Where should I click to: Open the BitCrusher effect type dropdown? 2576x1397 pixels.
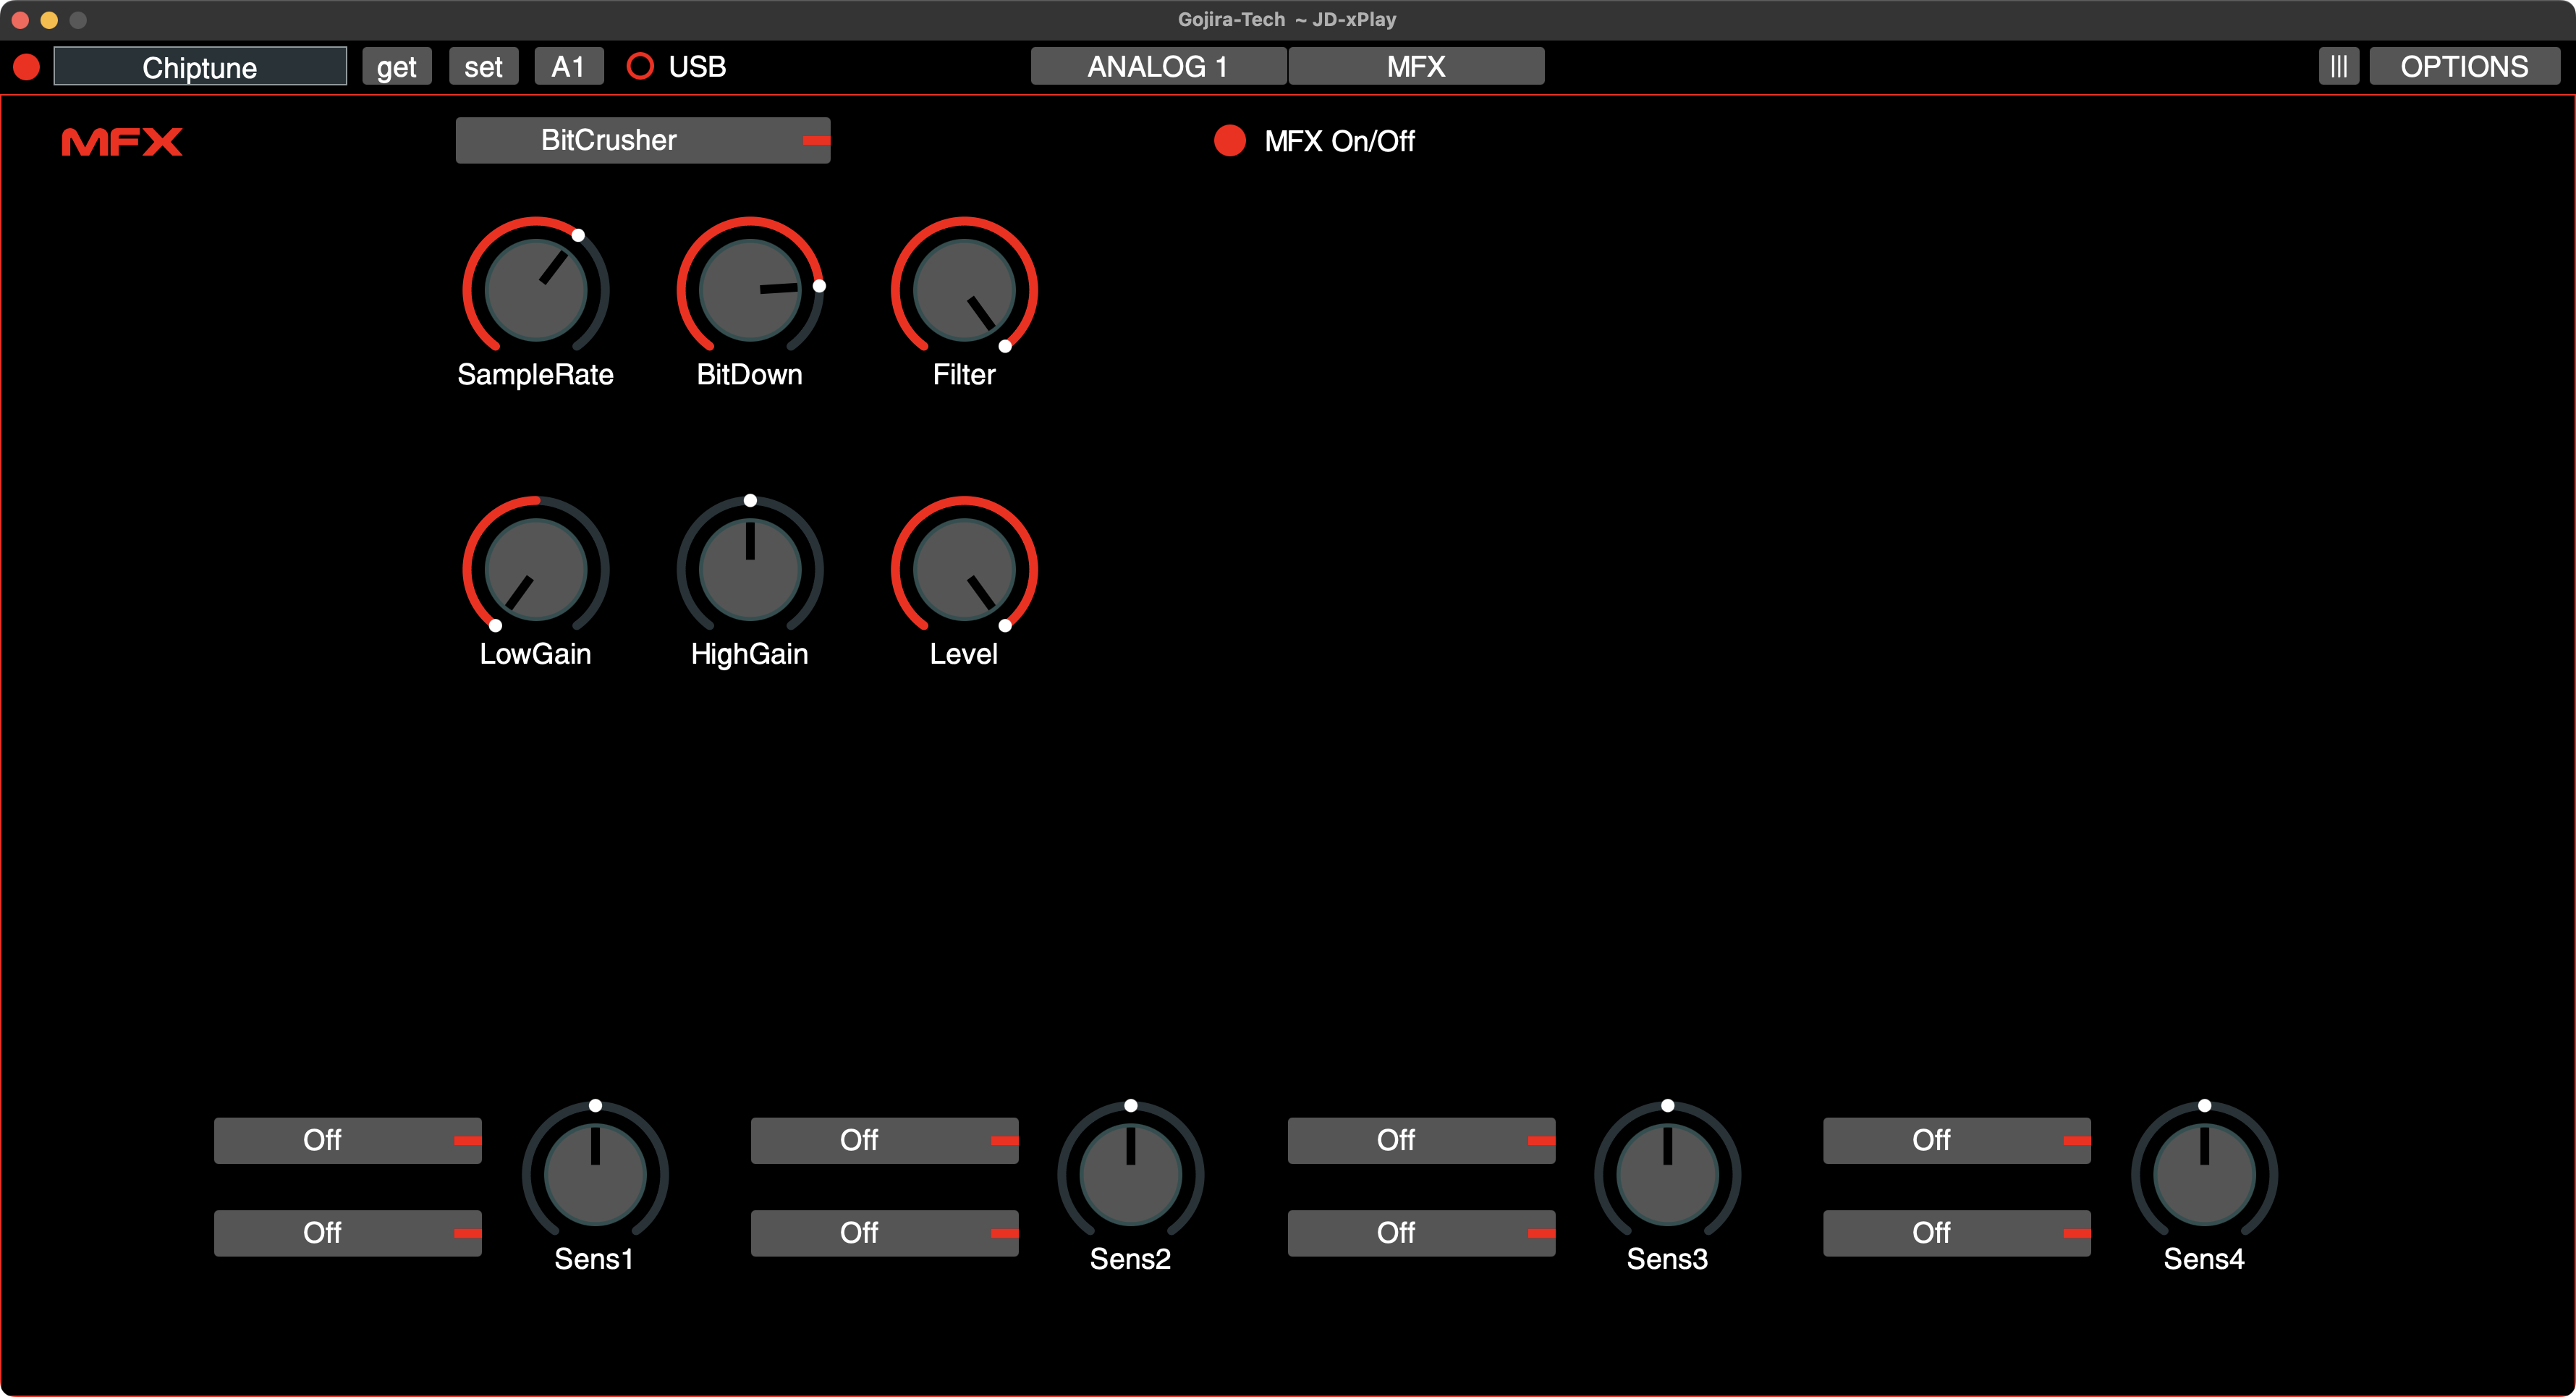coord(643,140)
